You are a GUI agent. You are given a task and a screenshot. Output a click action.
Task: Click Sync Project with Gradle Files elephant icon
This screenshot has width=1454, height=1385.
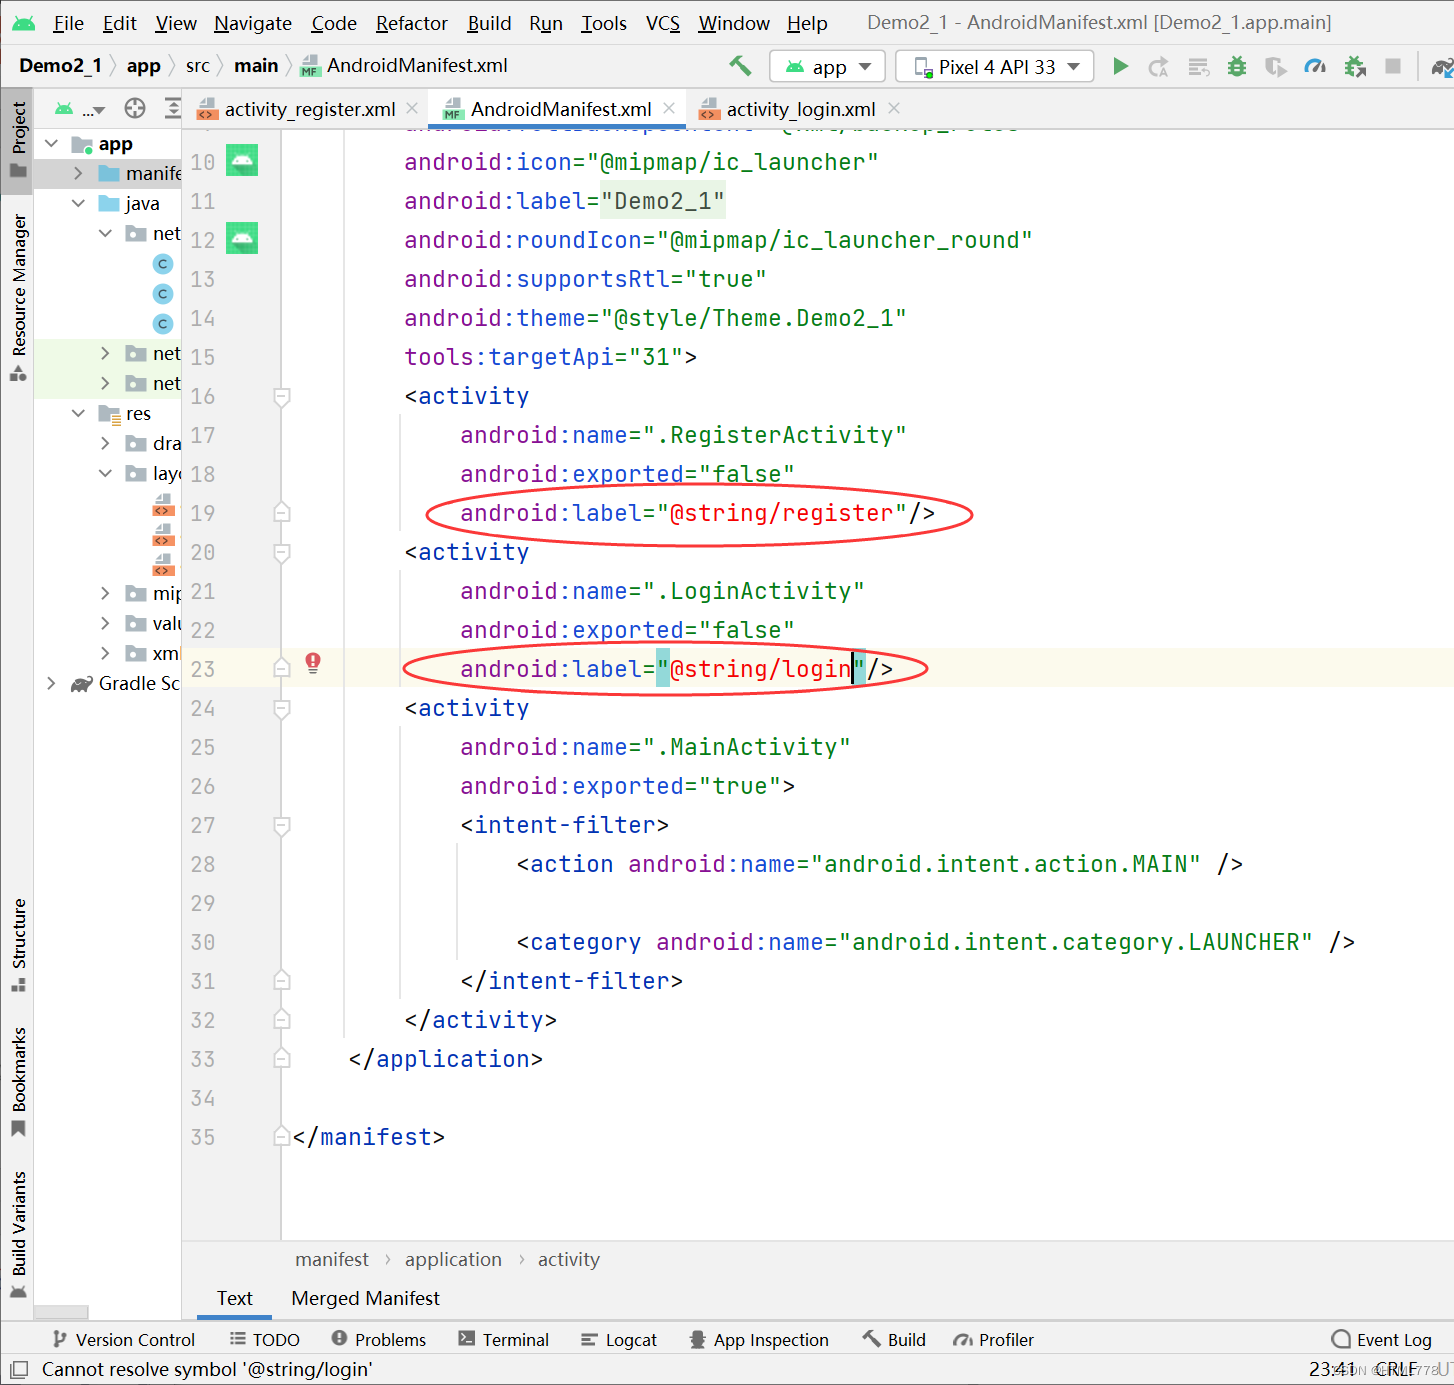point(1443,67)
